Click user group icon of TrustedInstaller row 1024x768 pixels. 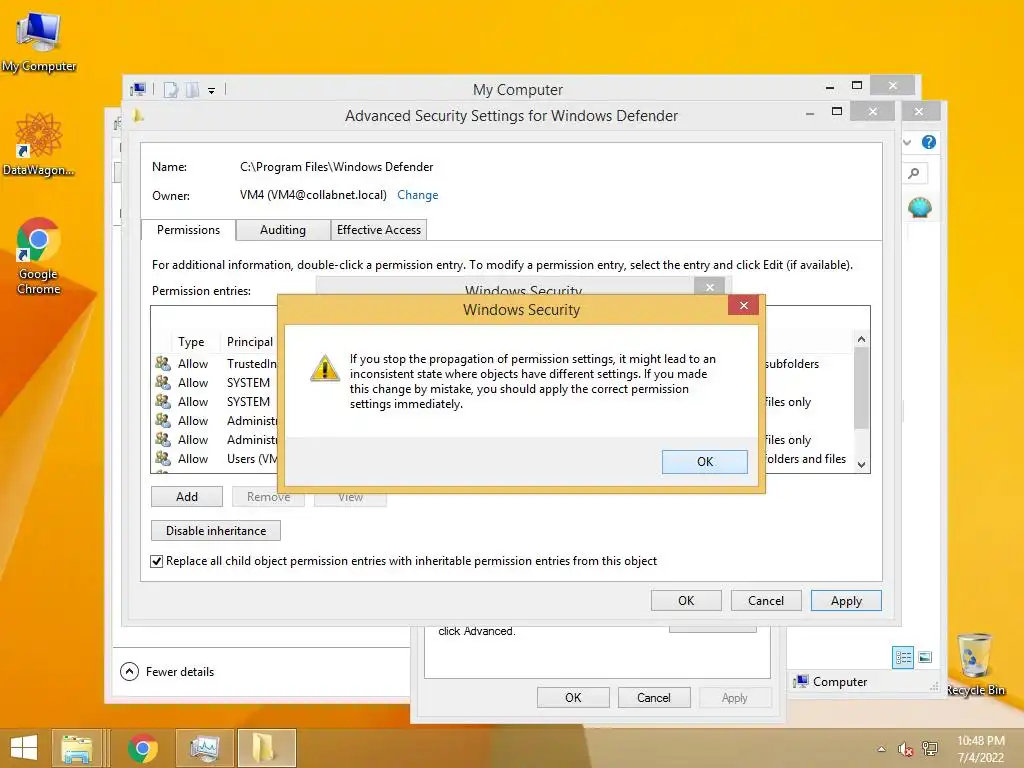pos(163,363)
